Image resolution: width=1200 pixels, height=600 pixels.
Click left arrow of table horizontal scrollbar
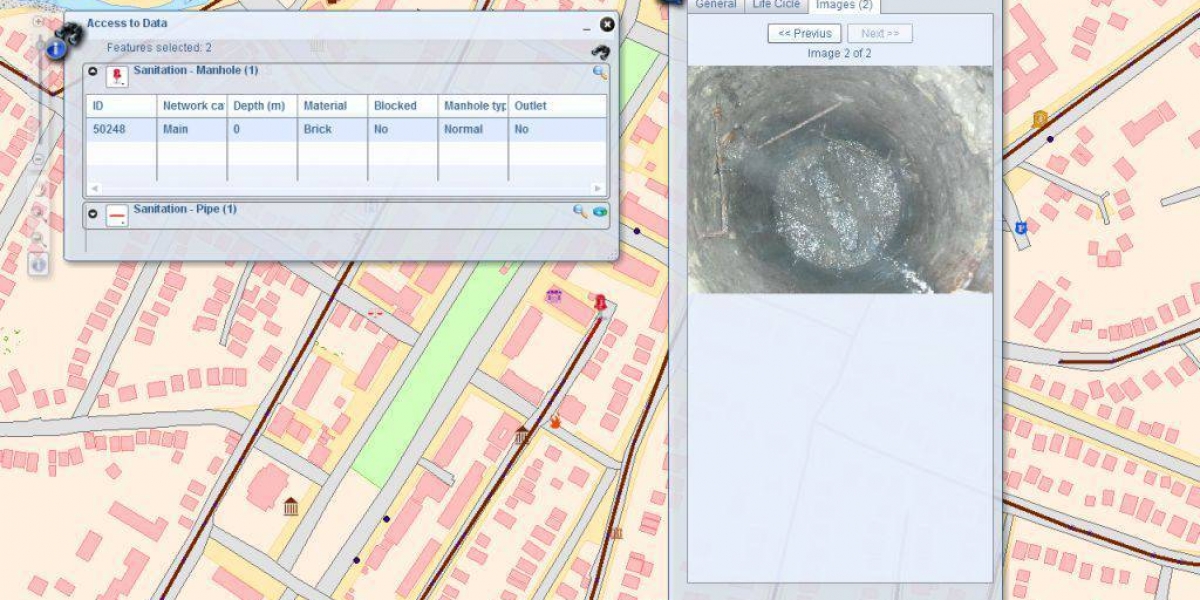click(93, 188)
